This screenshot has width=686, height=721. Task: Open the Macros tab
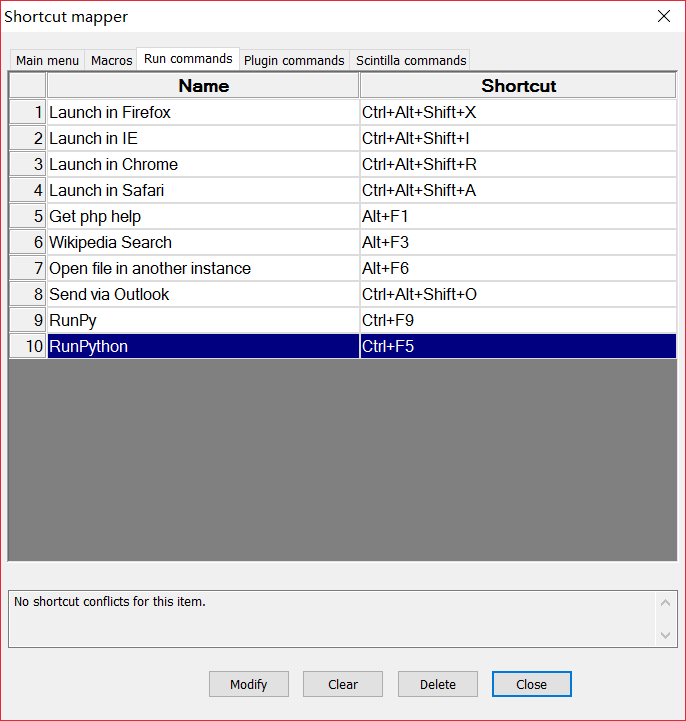pyautogui.click(x=112, y=60)
